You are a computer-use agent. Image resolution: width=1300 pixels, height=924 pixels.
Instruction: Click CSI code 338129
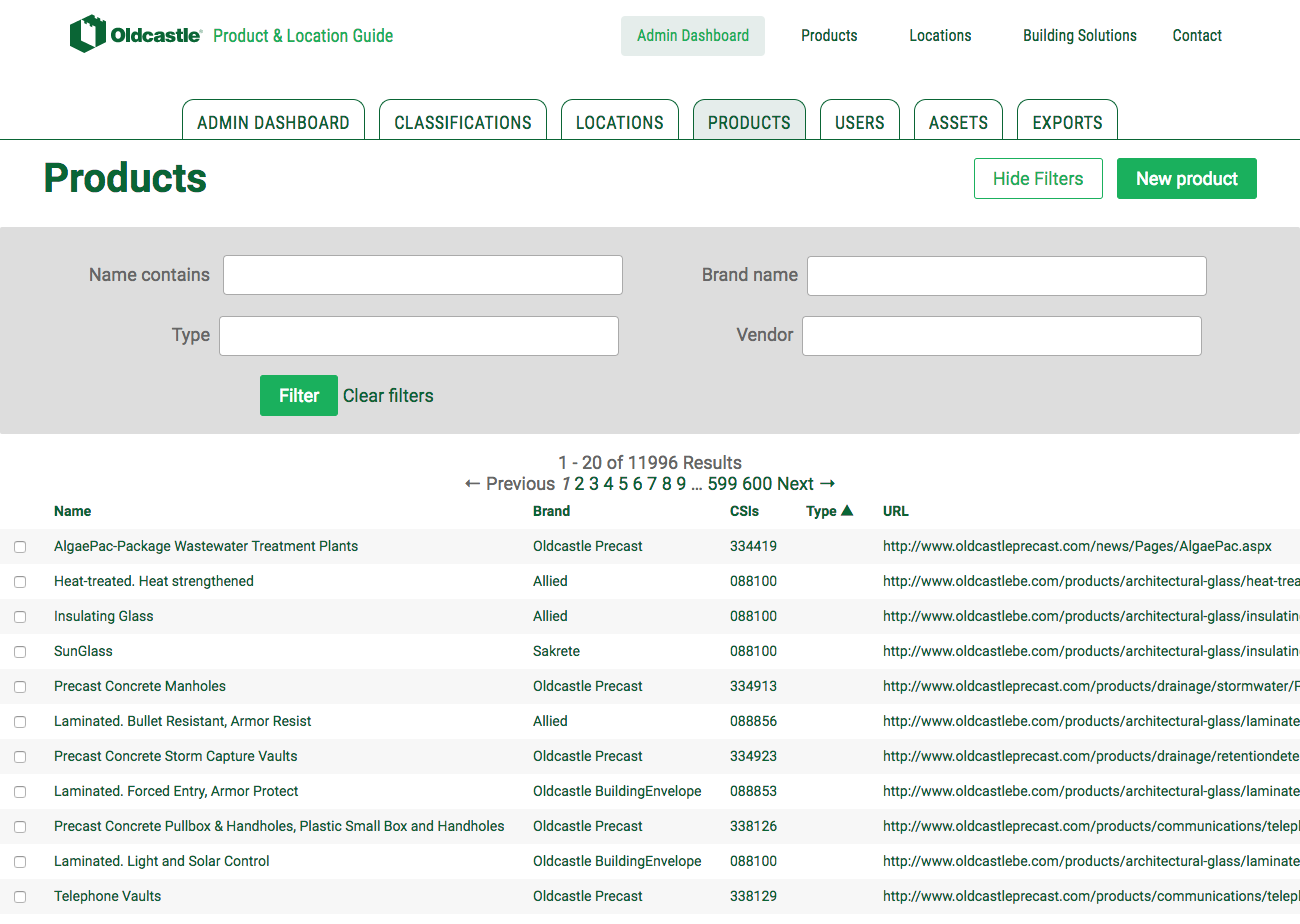pos(753,896)
